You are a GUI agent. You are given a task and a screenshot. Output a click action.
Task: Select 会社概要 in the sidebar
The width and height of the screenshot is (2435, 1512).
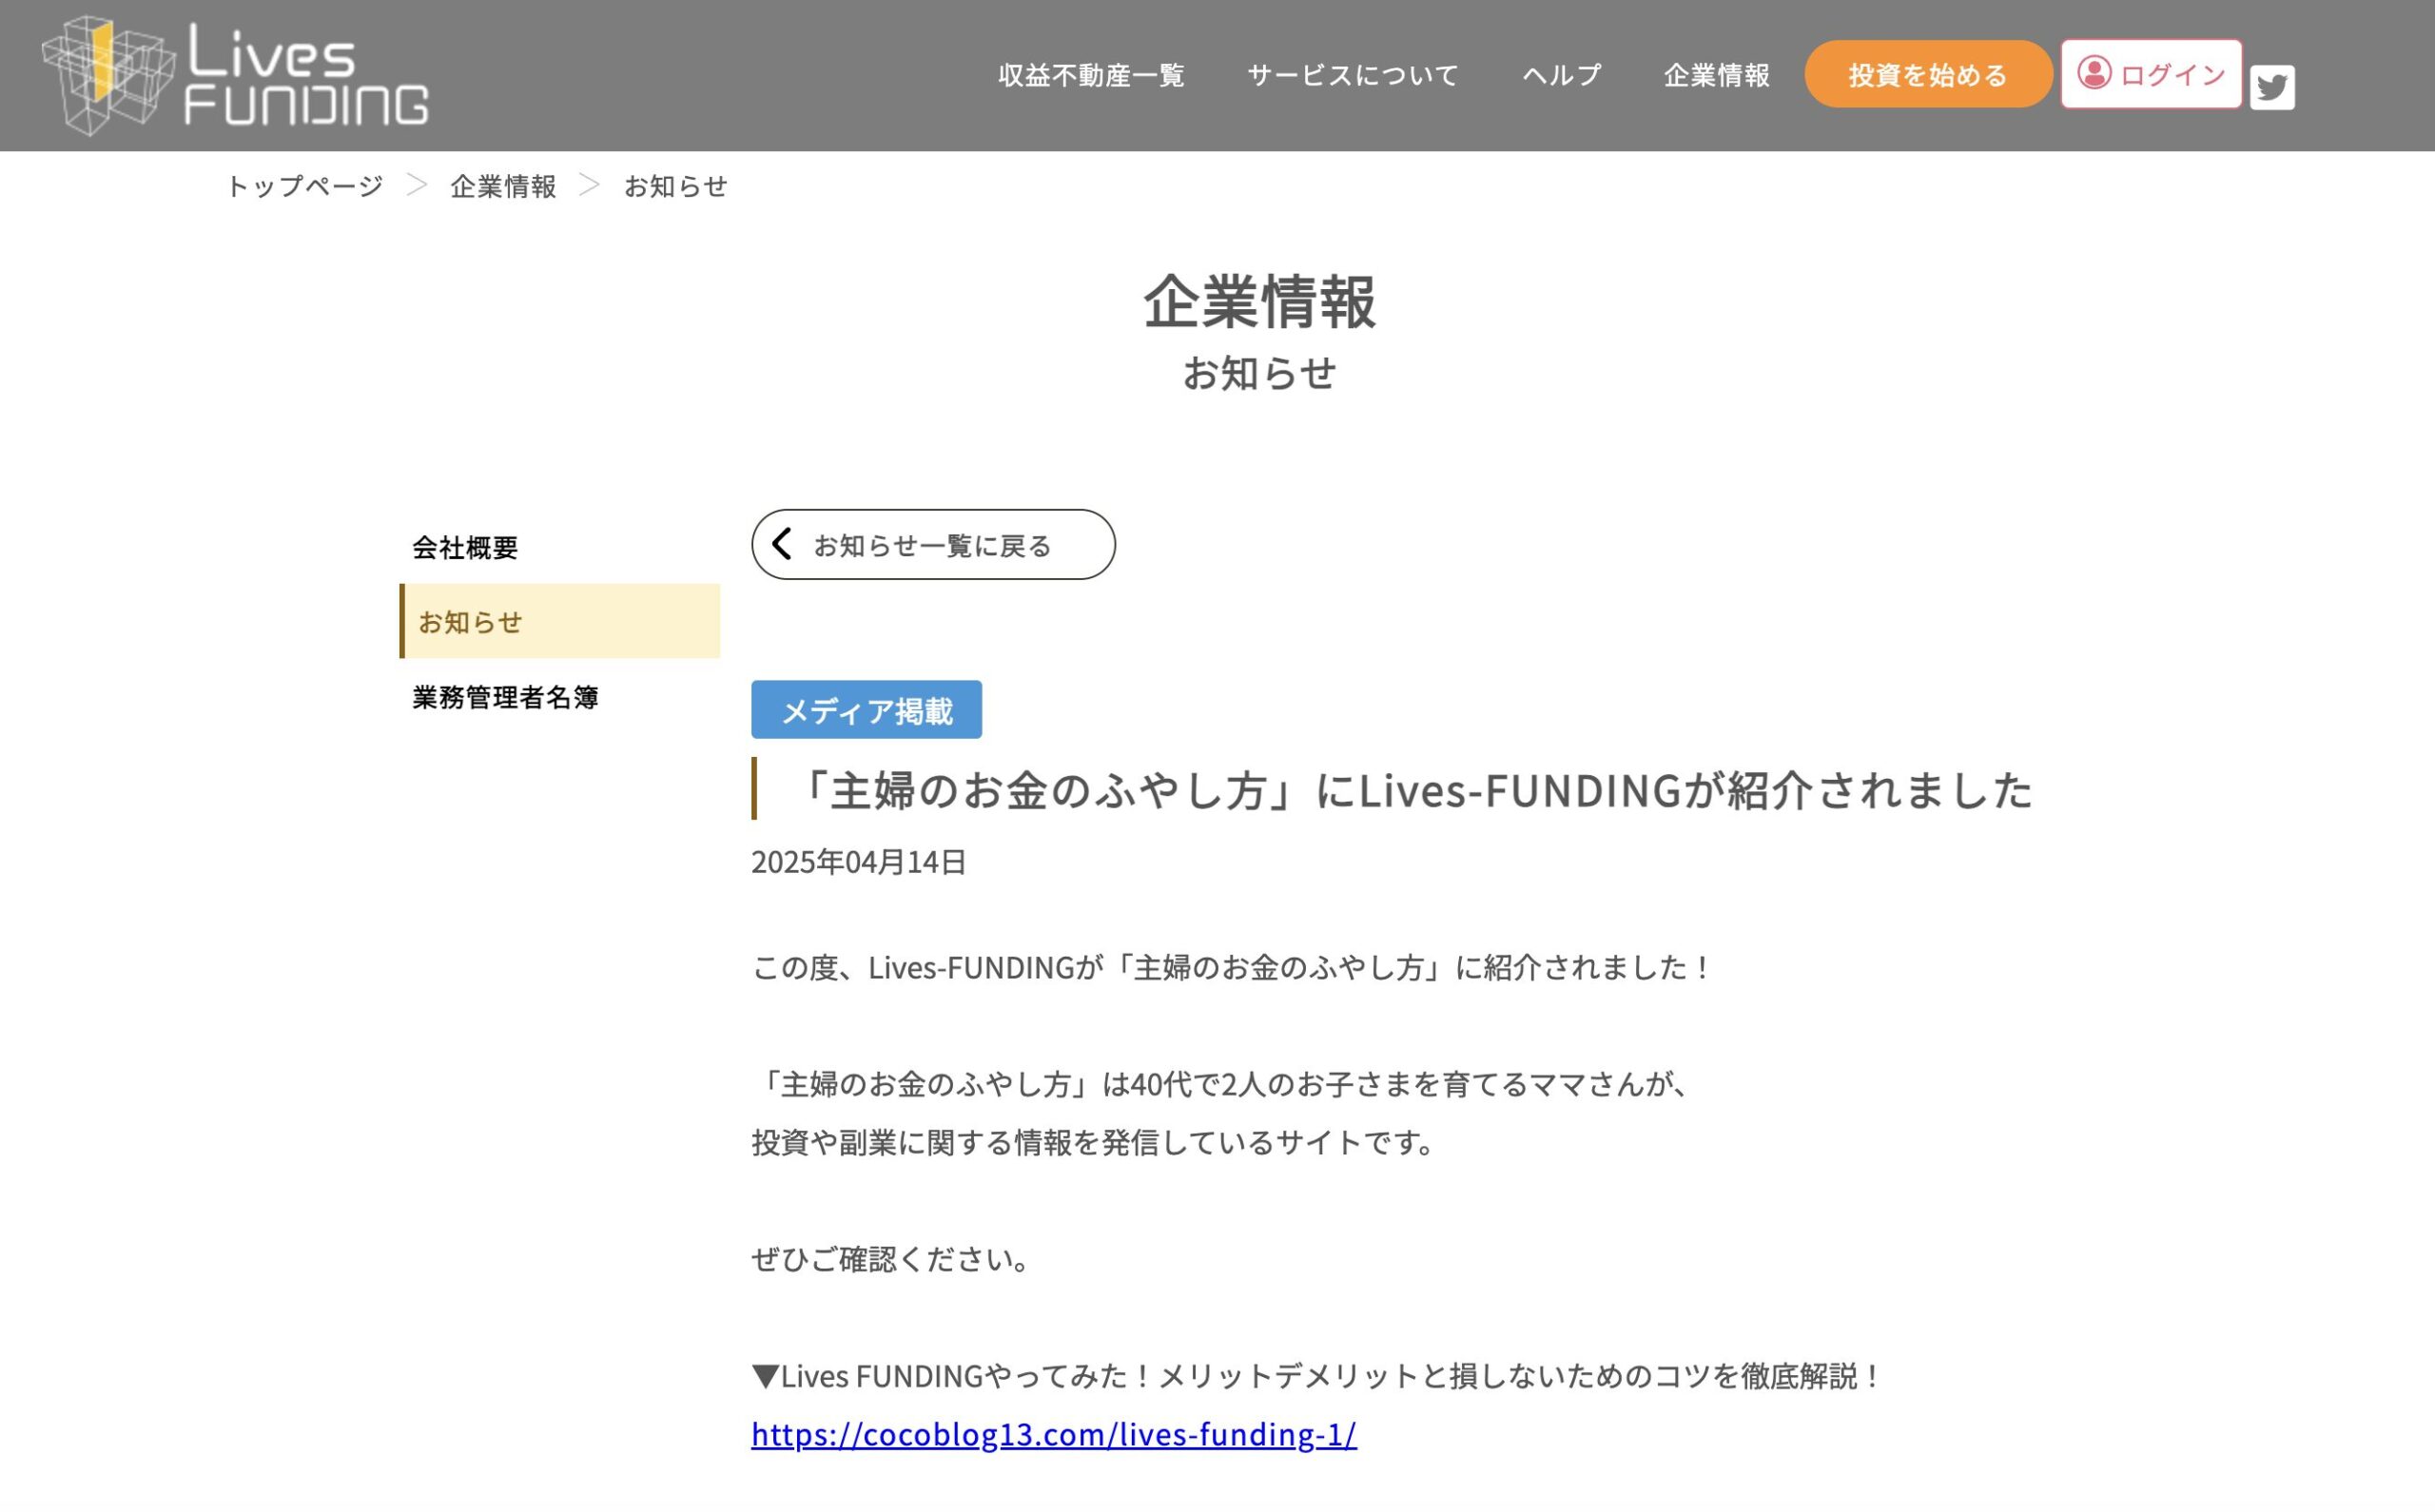point(465,547)
